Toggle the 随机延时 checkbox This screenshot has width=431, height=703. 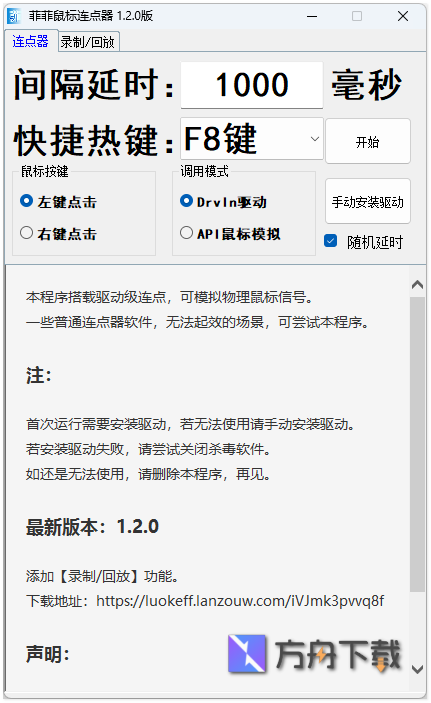pos(331,241)
